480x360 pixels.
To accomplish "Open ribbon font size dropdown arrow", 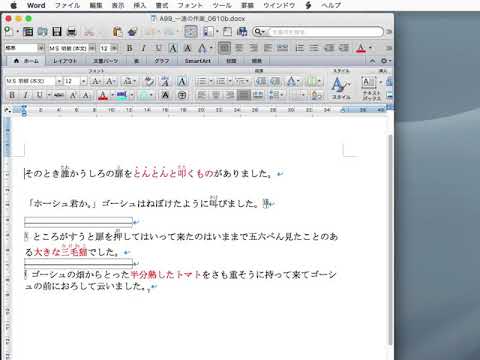I will (83, 81).
